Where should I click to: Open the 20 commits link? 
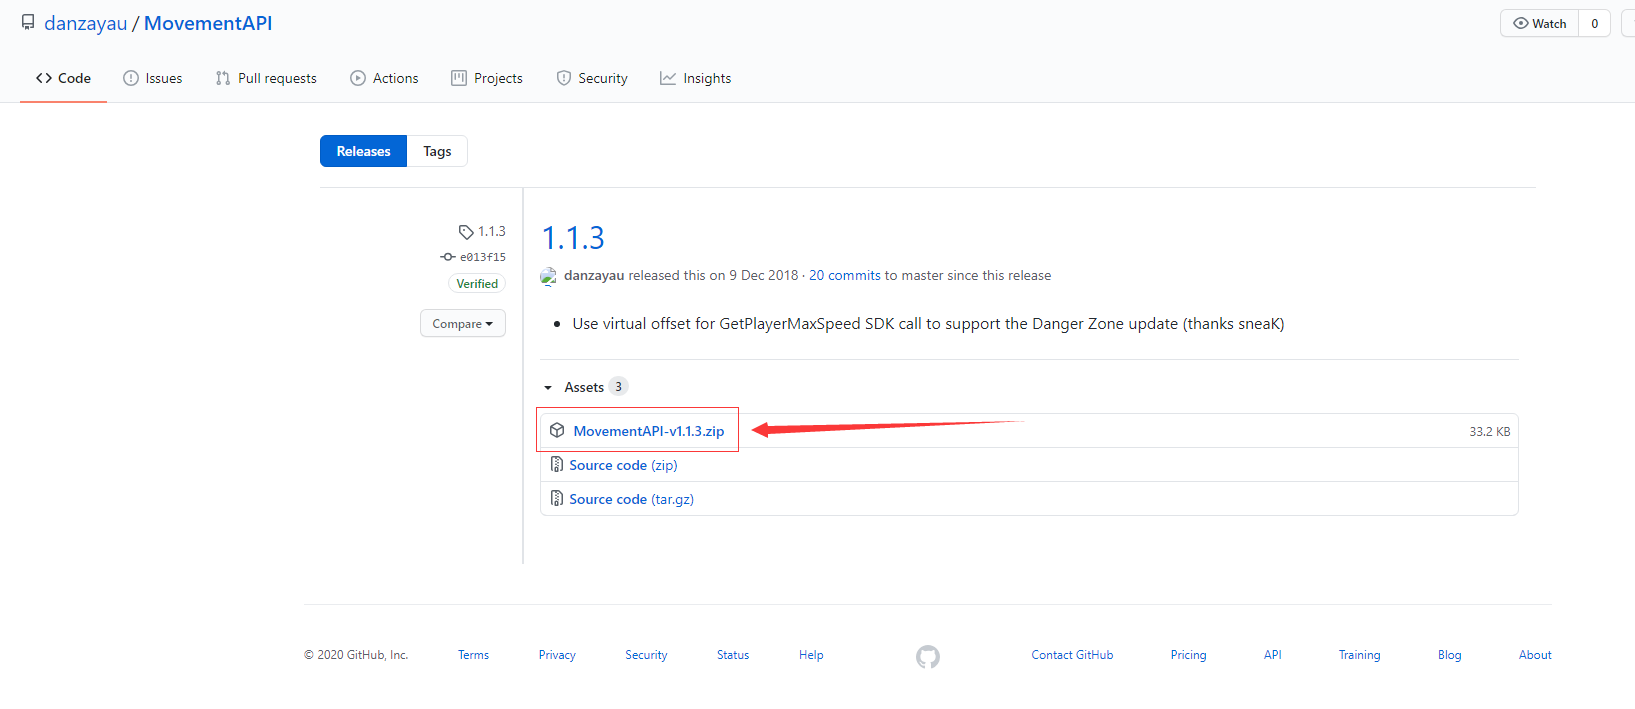point(844,275)
